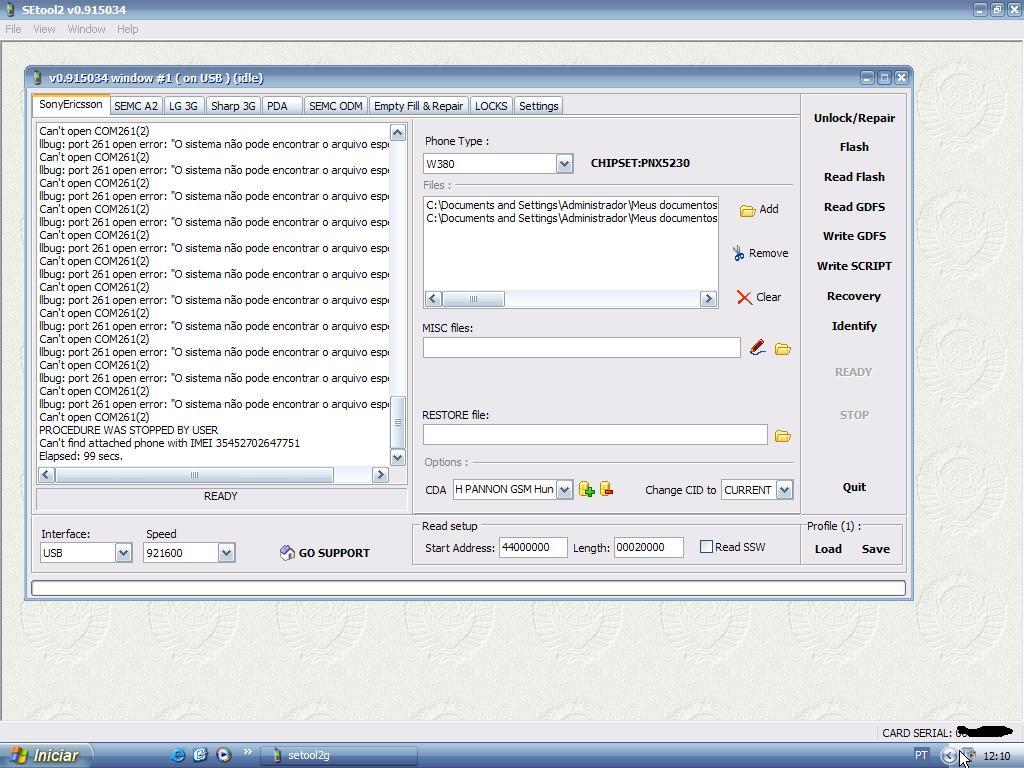This screenshot has width=1024, height=768.
Task: Click the remove CDA icon with red minus
Action: click(606, 488)
